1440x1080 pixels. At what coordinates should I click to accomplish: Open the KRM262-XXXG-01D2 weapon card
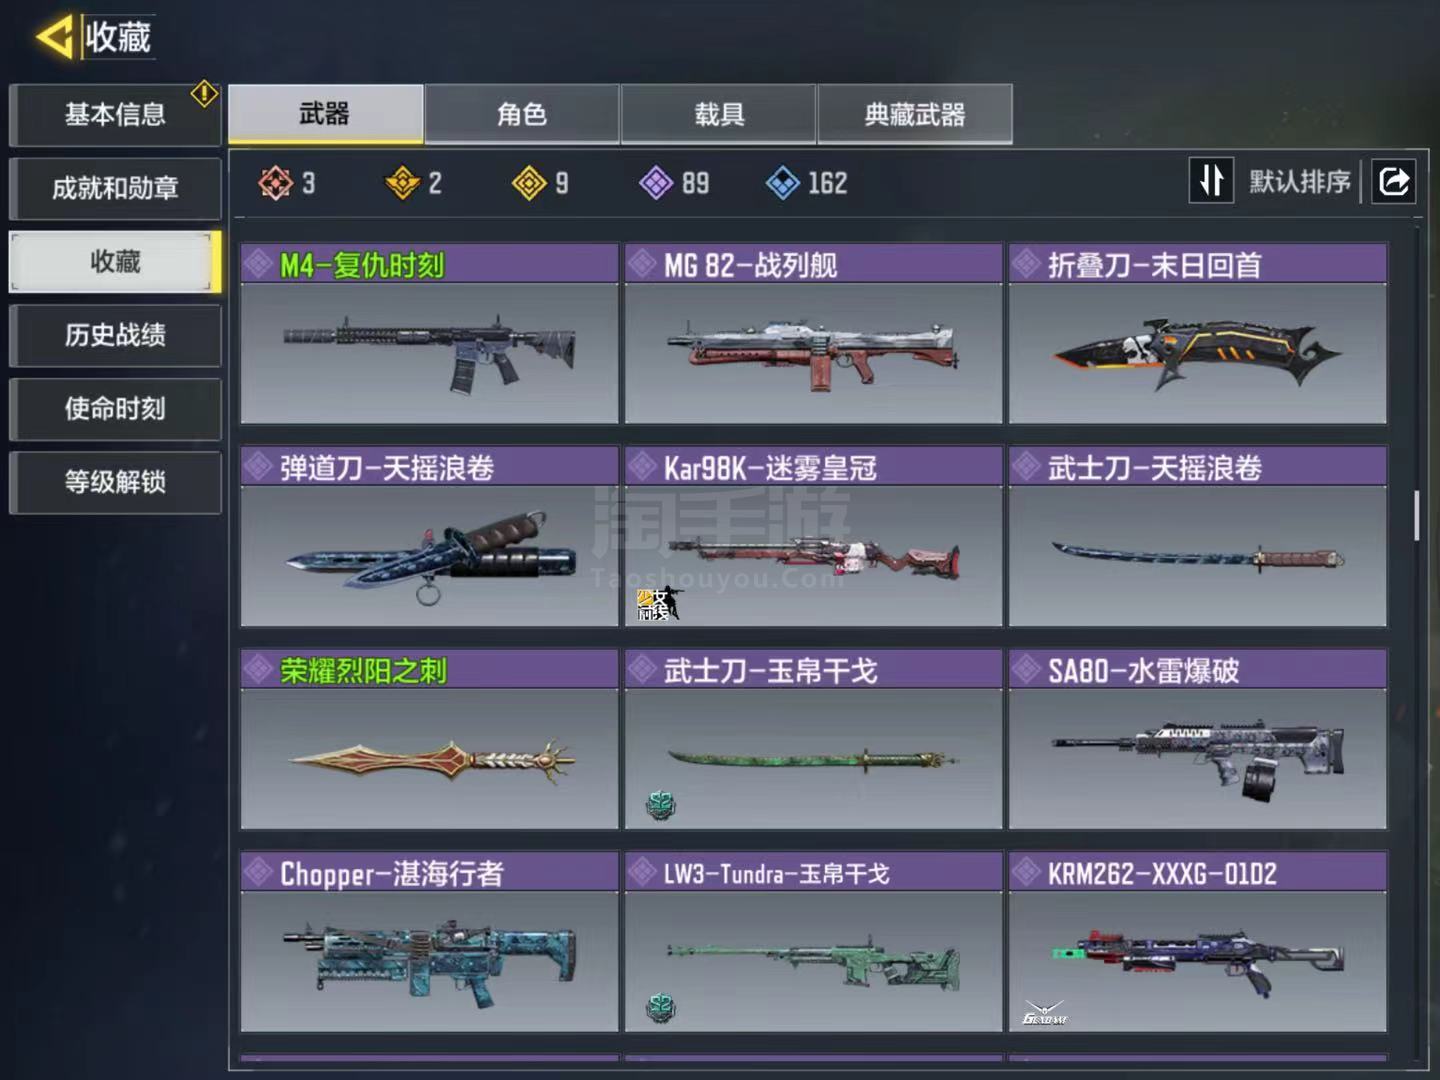(x=1198, y=942)
